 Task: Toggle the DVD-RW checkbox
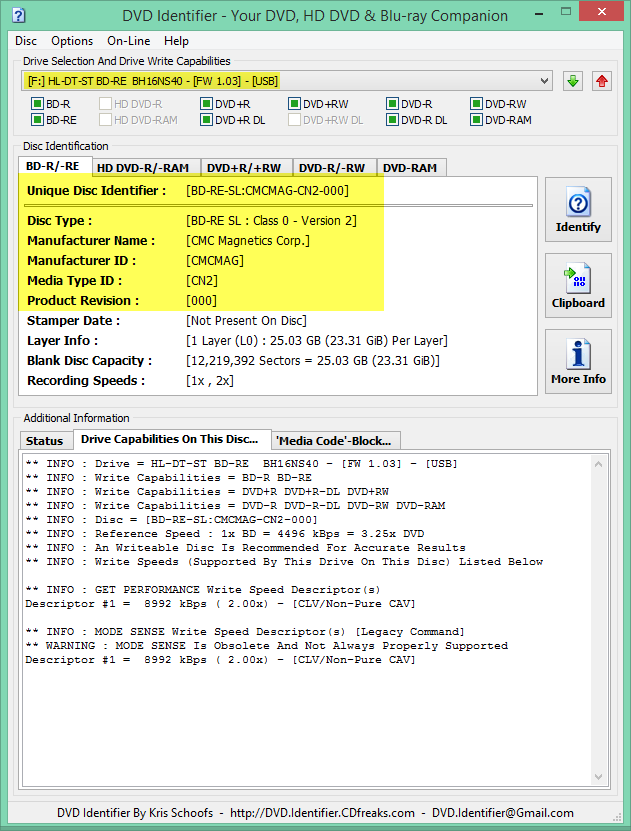(x=476, y=104)
